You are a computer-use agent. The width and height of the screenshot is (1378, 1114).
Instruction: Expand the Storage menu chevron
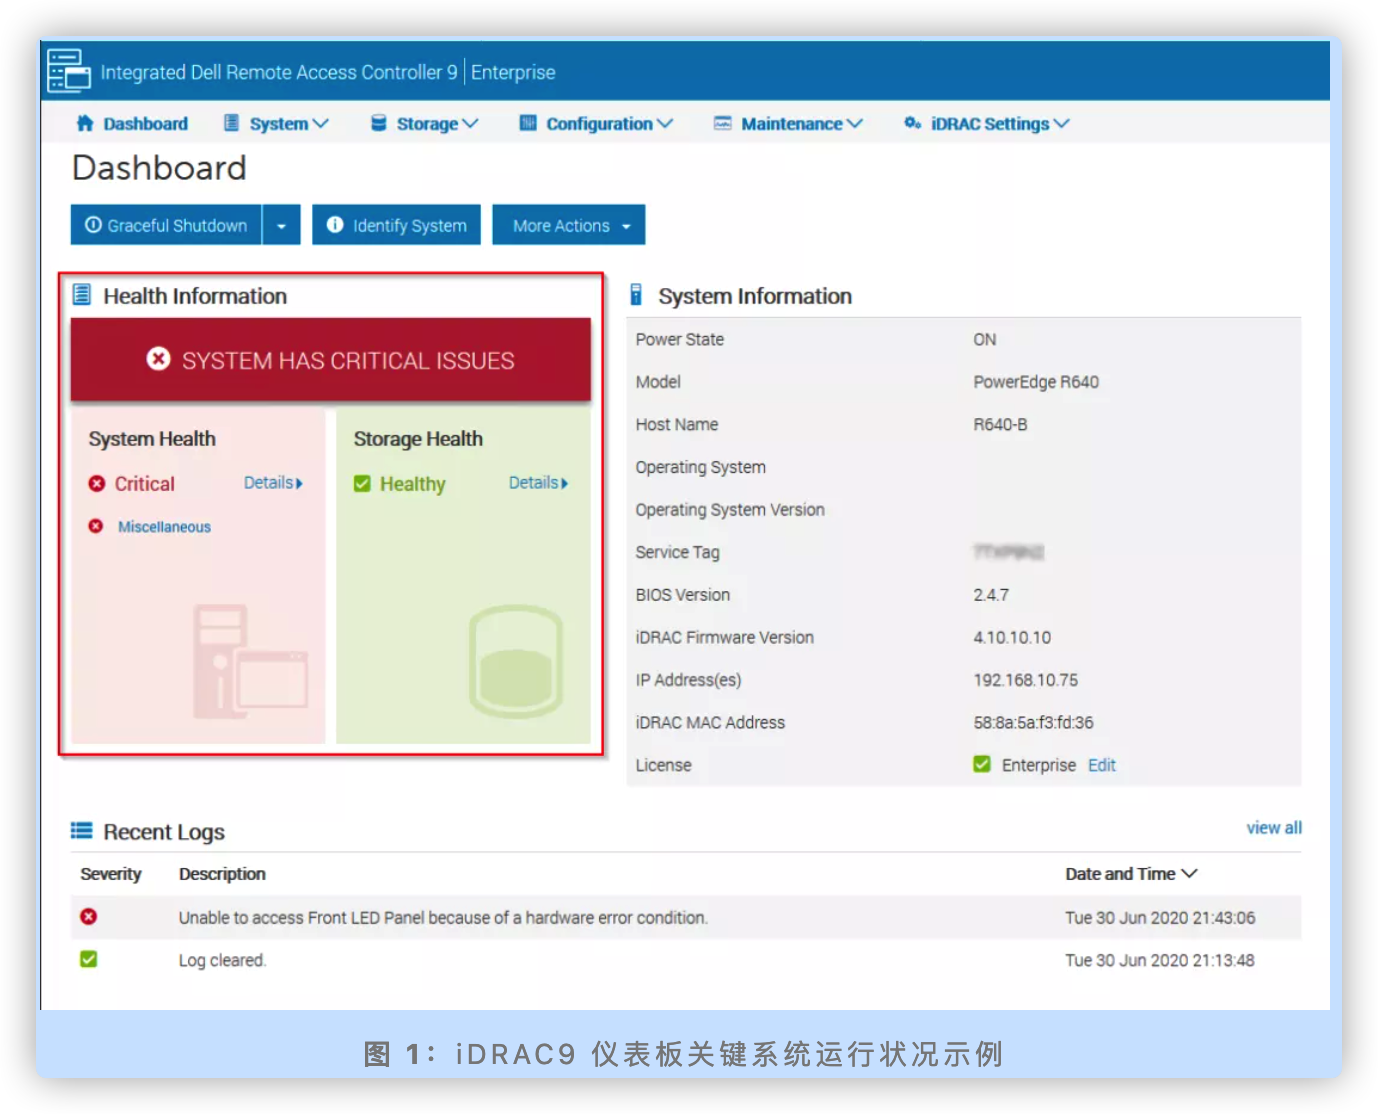click(x=470, y=123)
